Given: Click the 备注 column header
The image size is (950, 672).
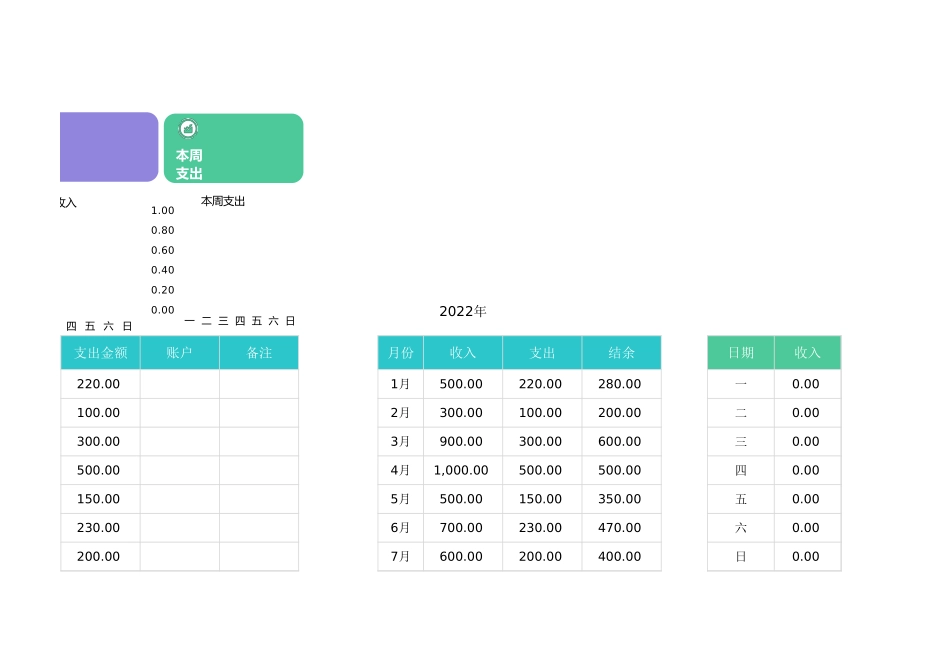Looking at the screenshot, I should click(259, 353).
